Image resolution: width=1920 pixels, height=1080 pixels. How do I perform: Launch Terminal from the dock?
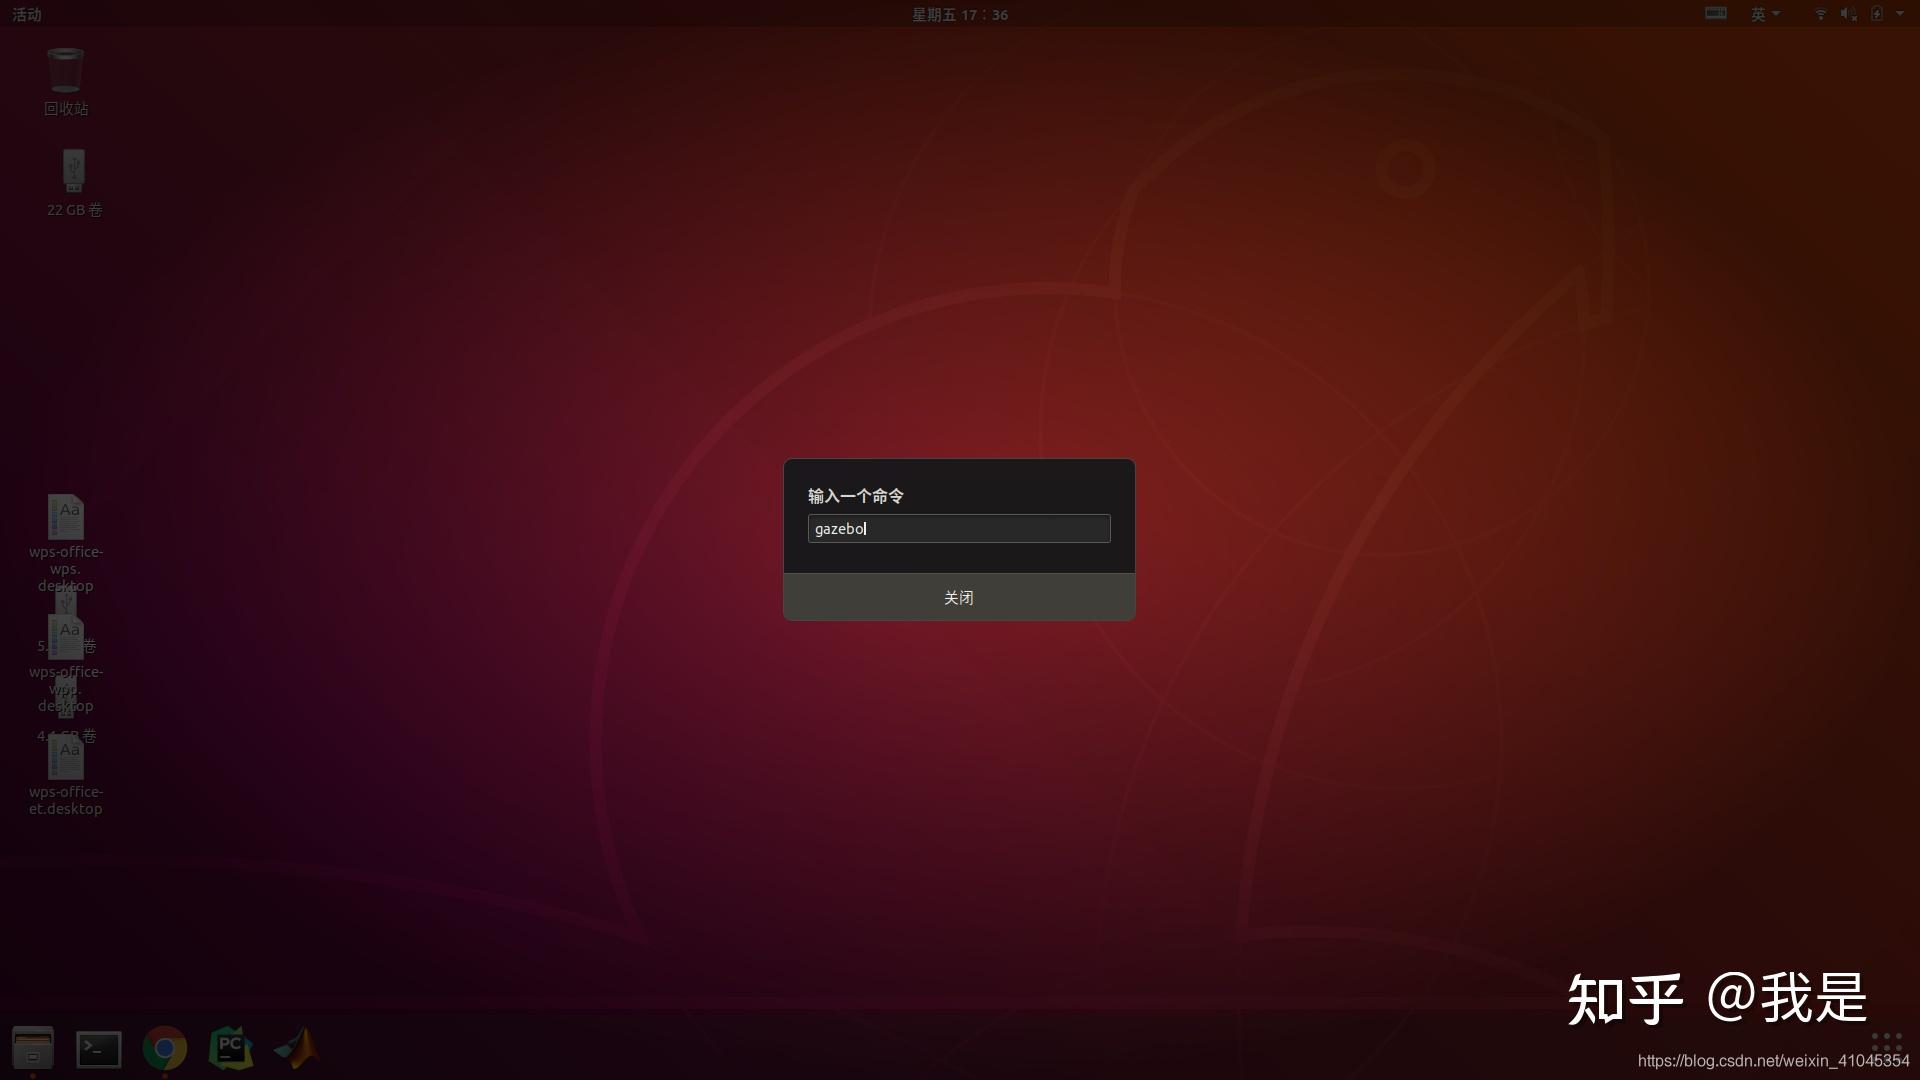[99, 1048]
